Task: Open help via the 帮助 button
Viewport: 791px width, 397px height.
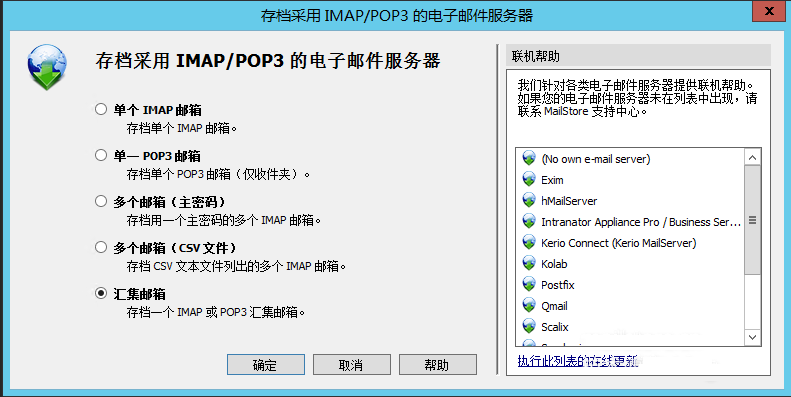Action: (437, 365)
